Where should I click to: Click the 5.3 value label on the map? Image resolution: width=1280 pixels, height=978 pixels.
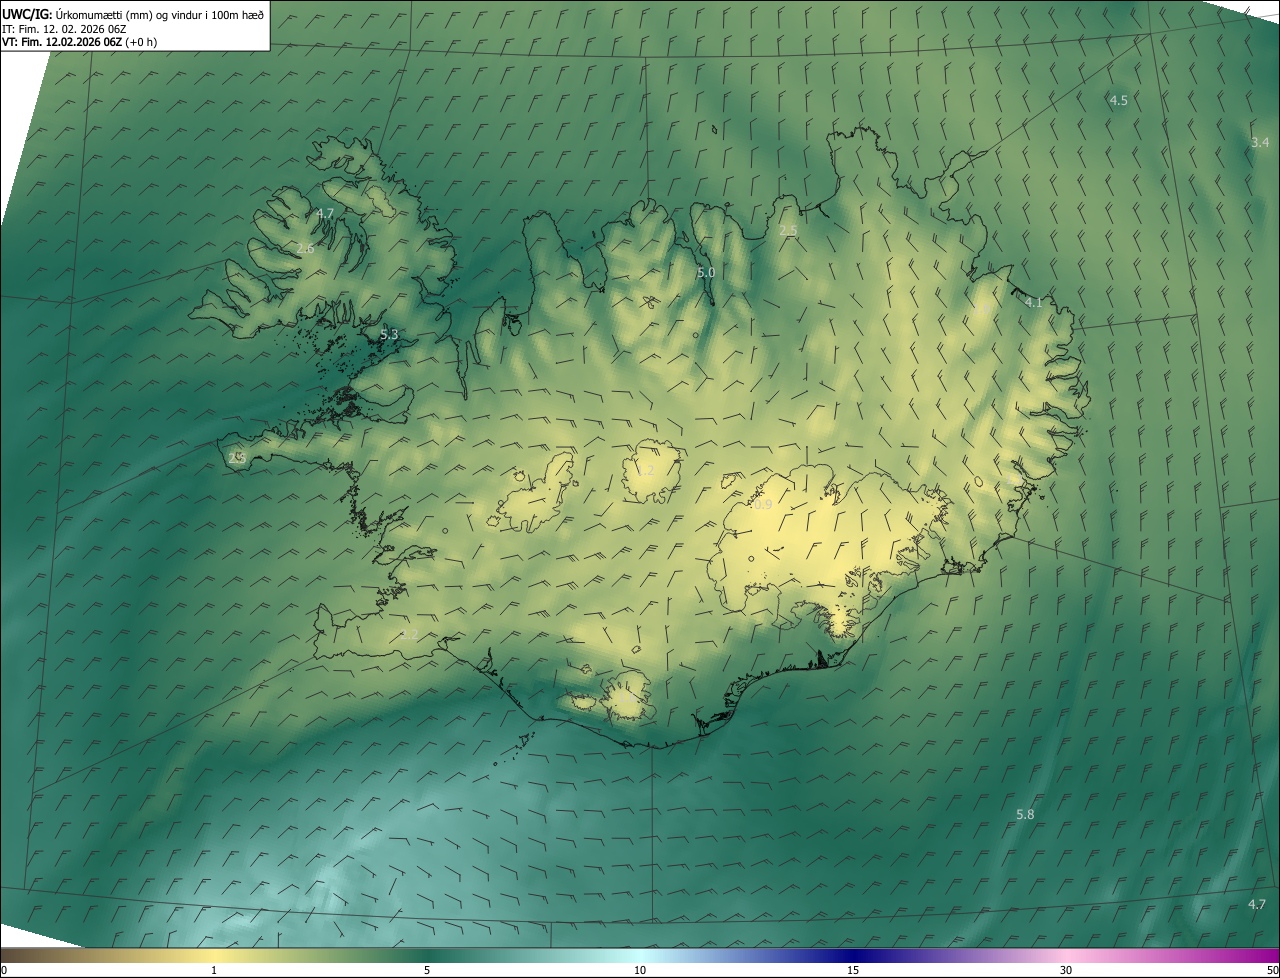[389, 335]
